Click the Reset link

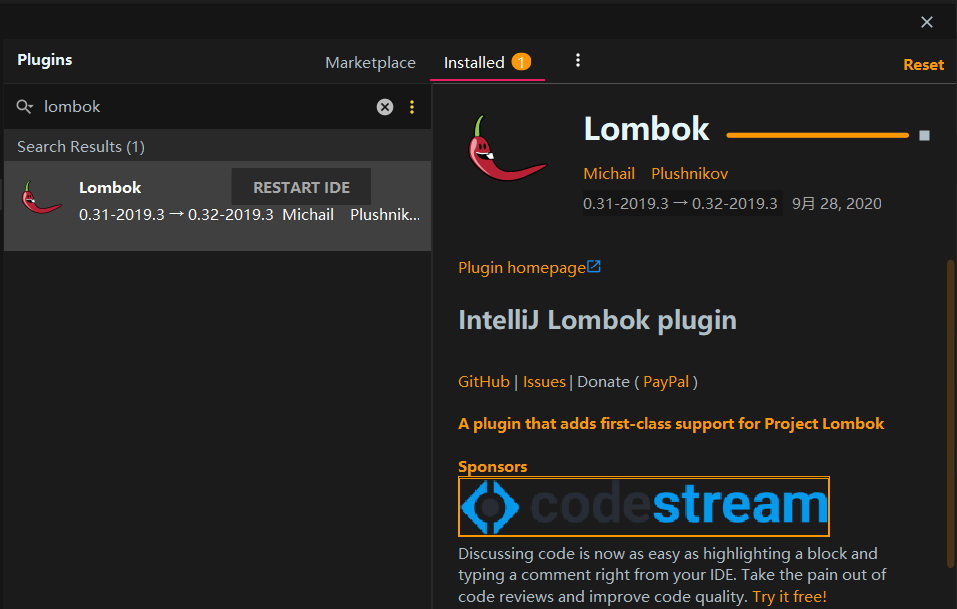coord(923,65)
